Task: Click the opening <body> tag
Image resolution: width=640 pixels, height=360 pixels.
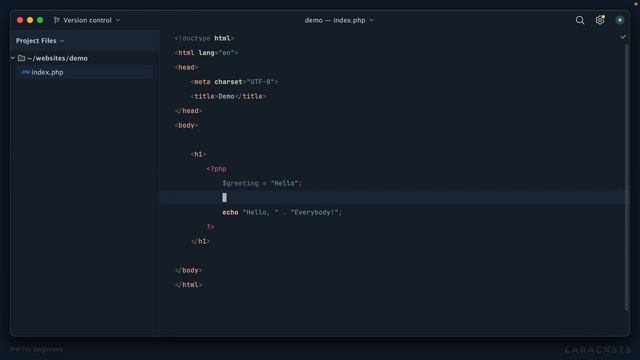Action: click(x=186, y=125)
